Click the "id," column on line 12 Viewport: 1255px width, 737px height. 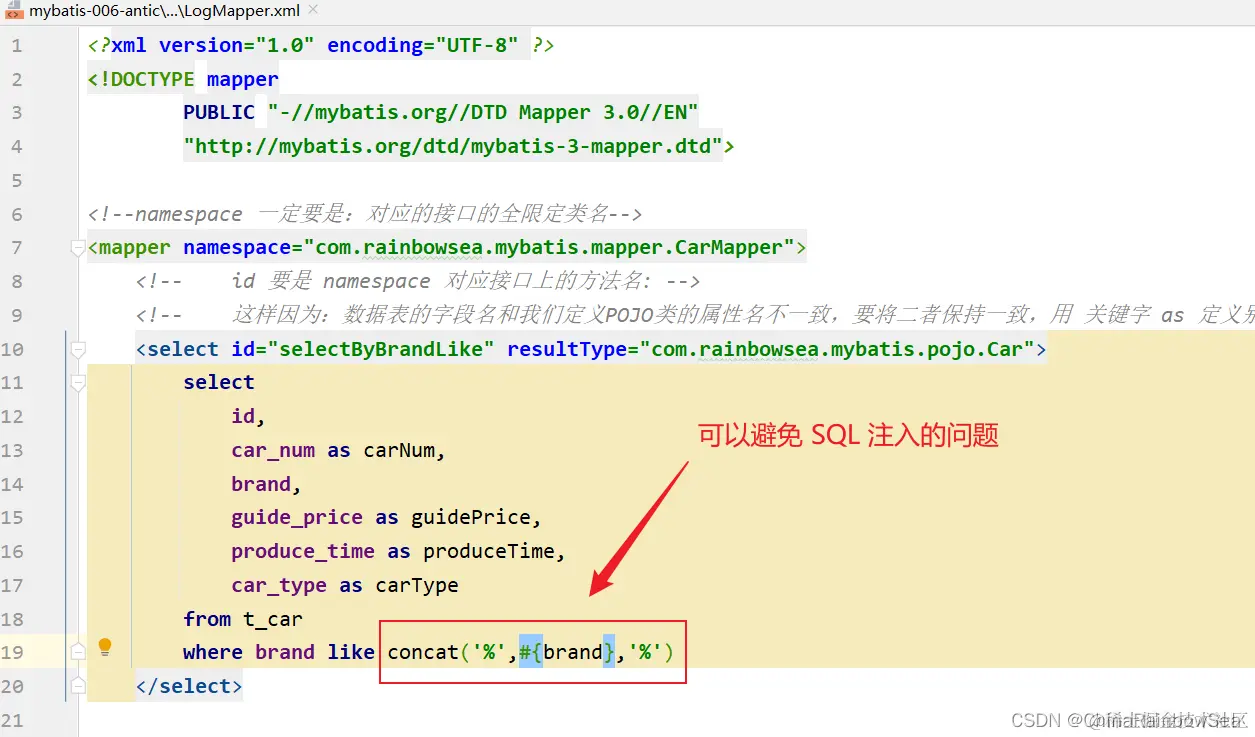[x=249, y=416]
